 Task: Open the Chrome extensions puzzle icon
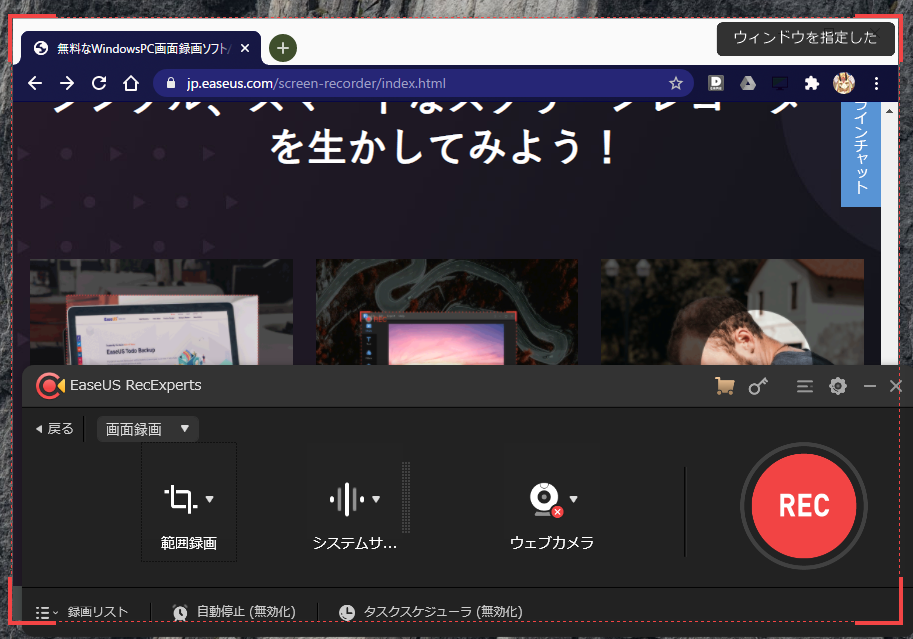(812, 83)
